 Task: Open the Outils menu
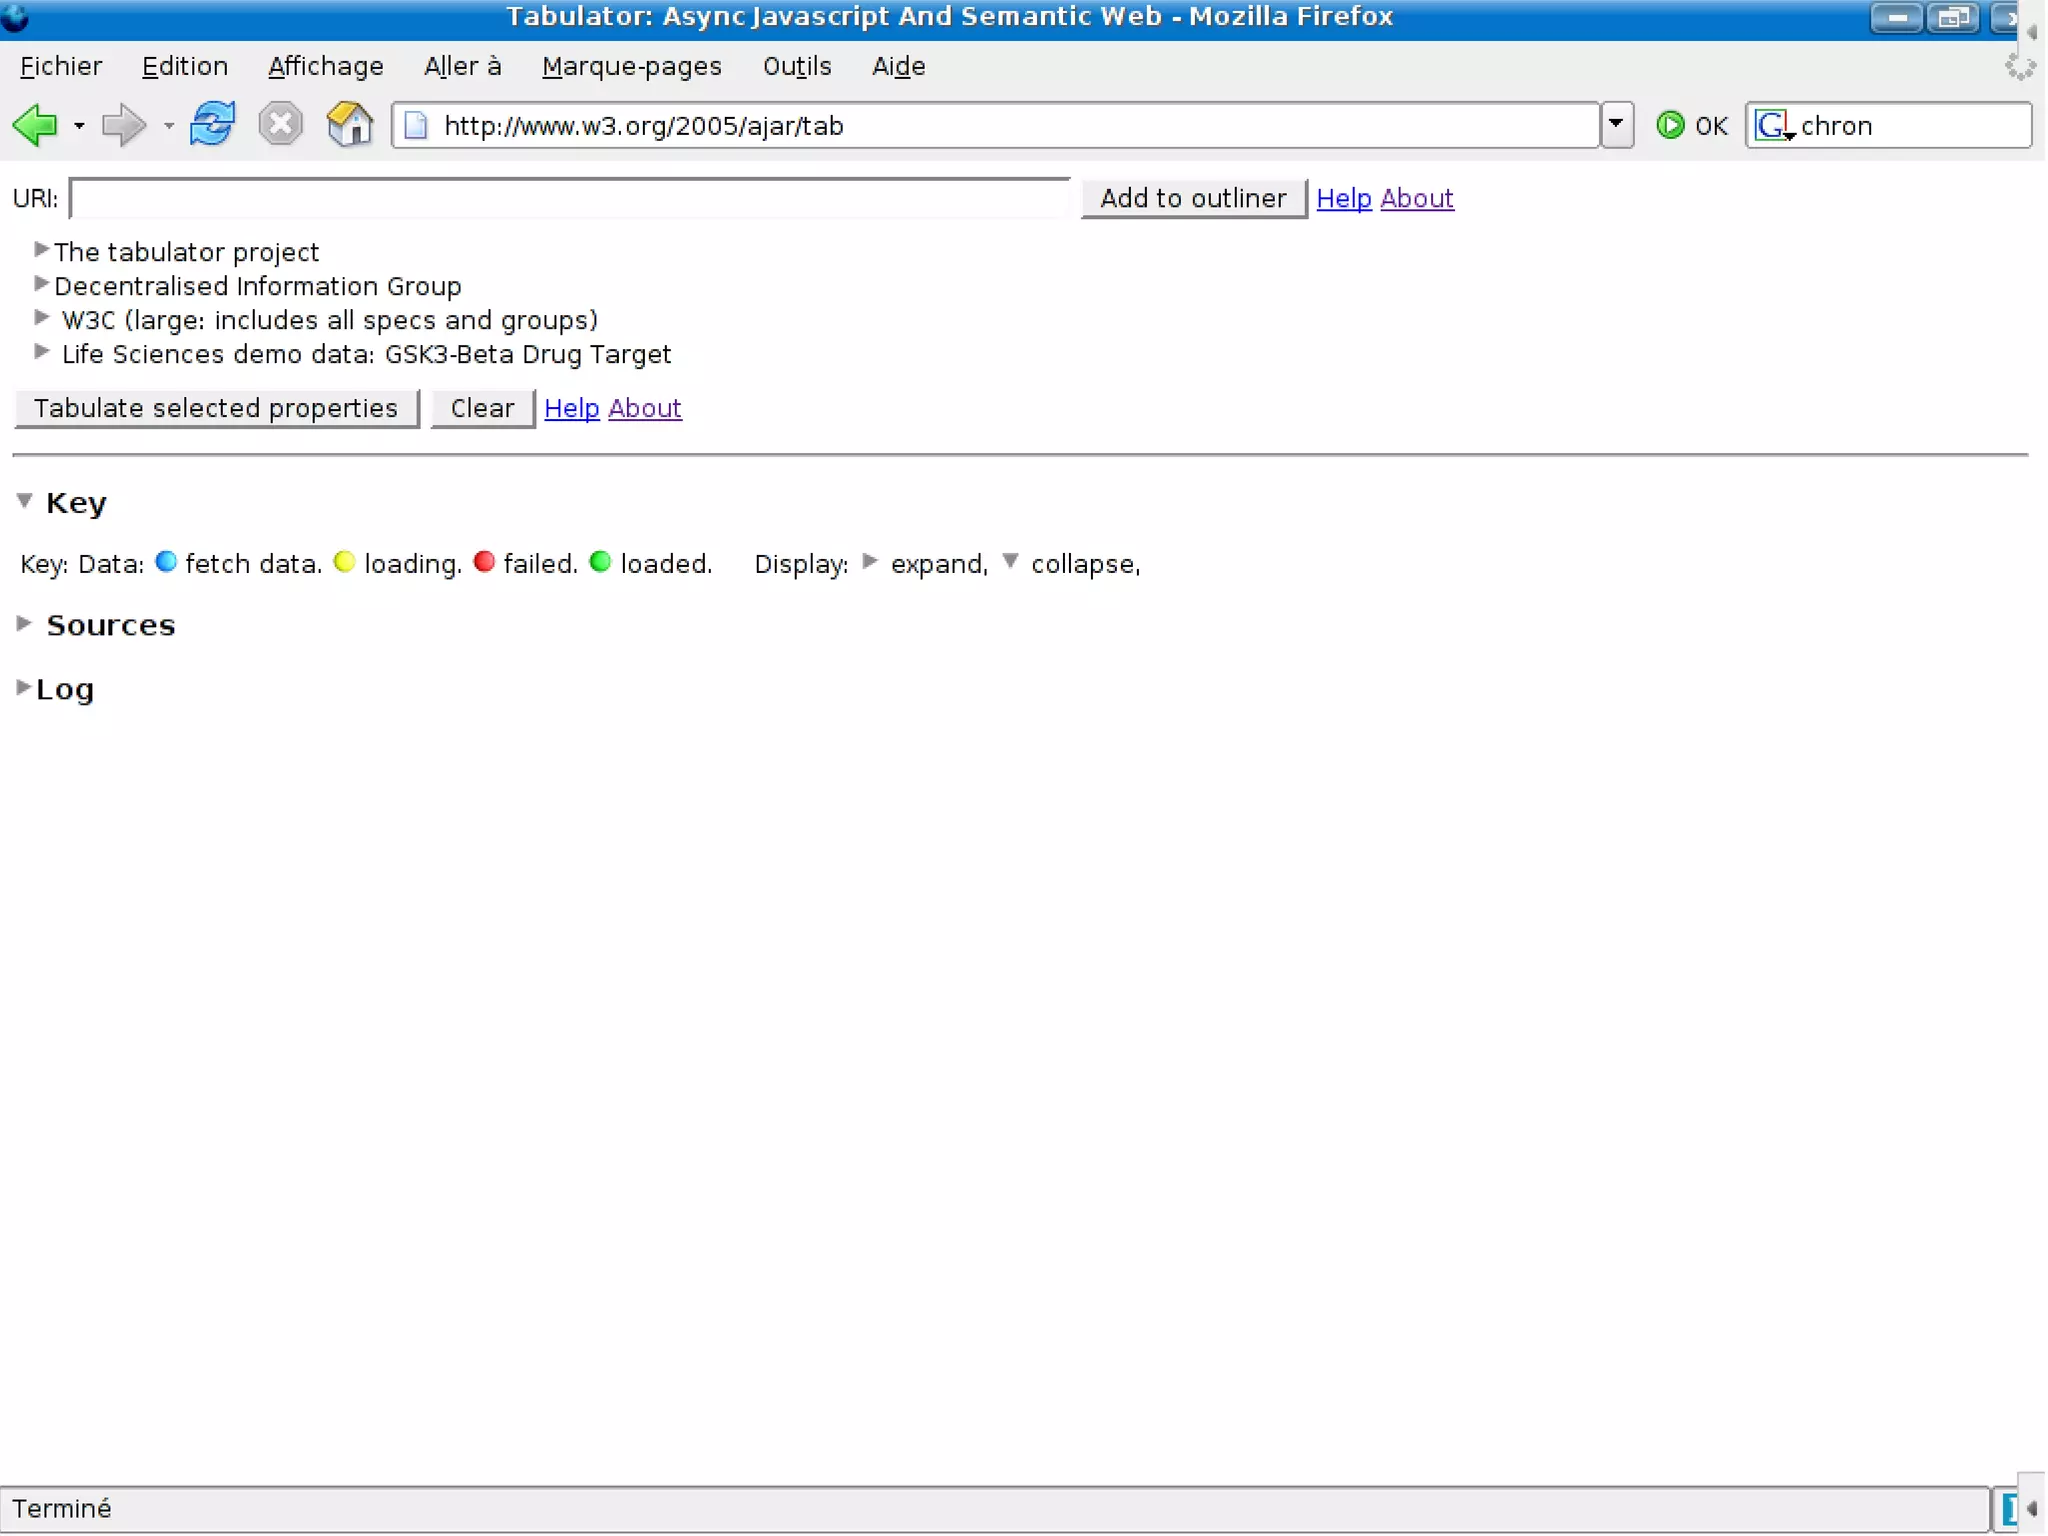coord(796,66)
